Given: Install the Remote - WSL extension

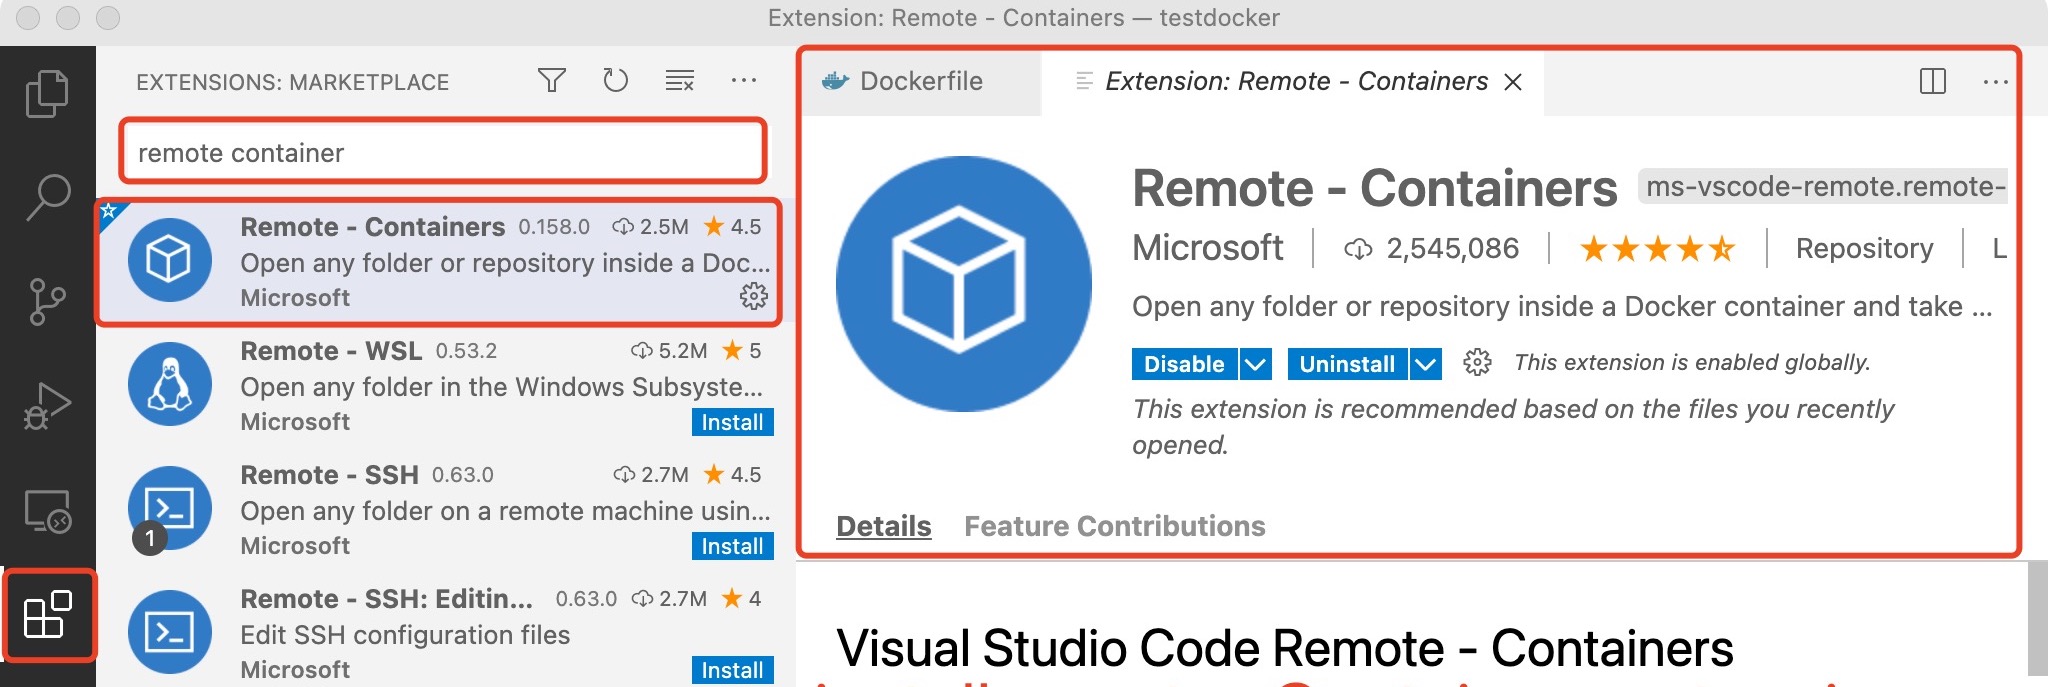Looking at the screenshot, I should 732,422.
